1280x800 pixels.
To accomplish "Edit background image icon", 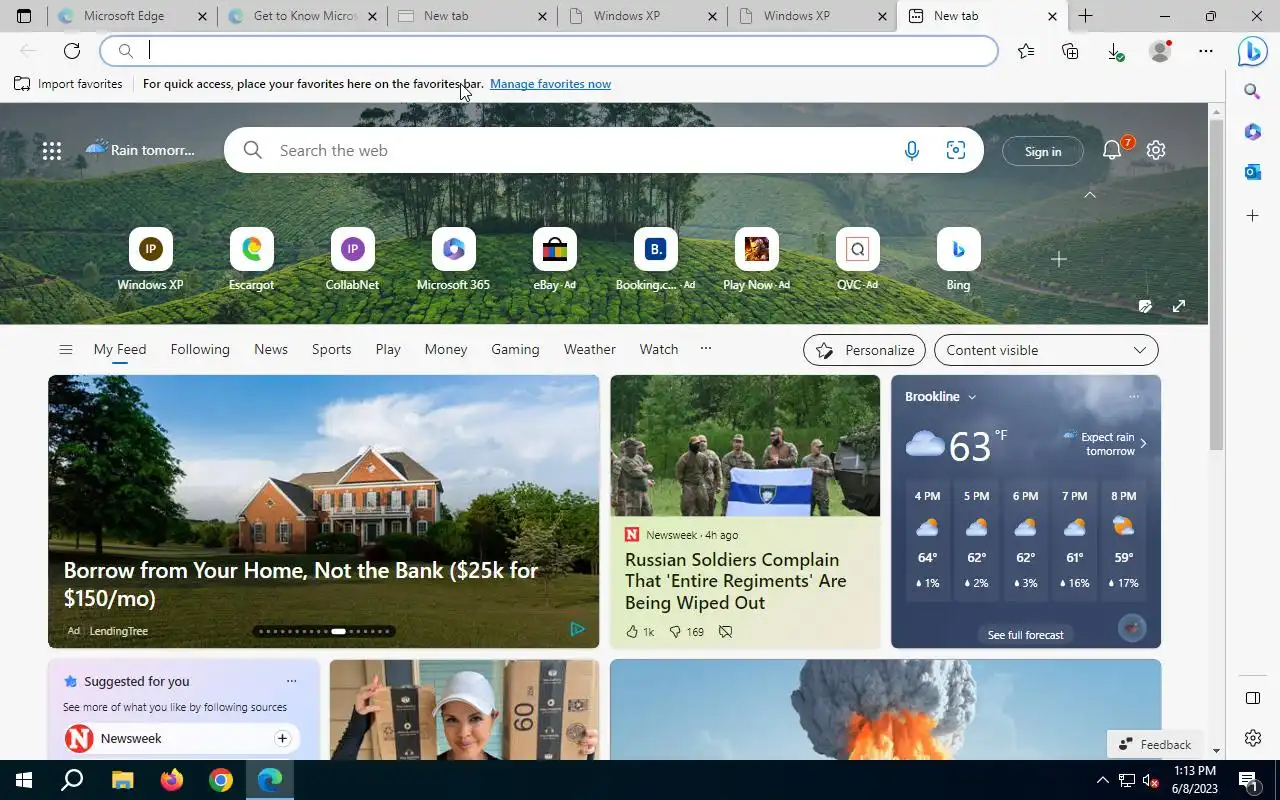I will pos(1145,306).
